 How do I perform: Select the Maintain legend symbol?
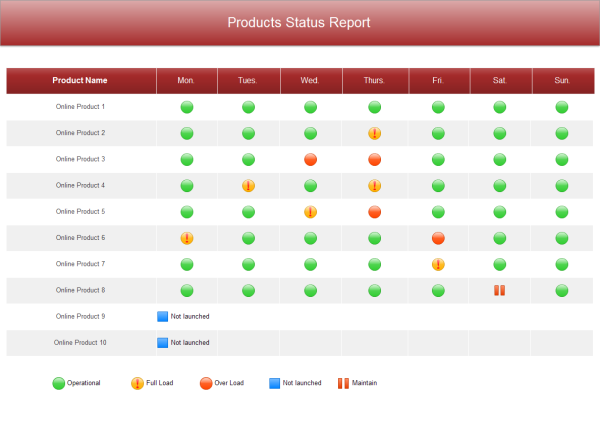pos(342,383)
